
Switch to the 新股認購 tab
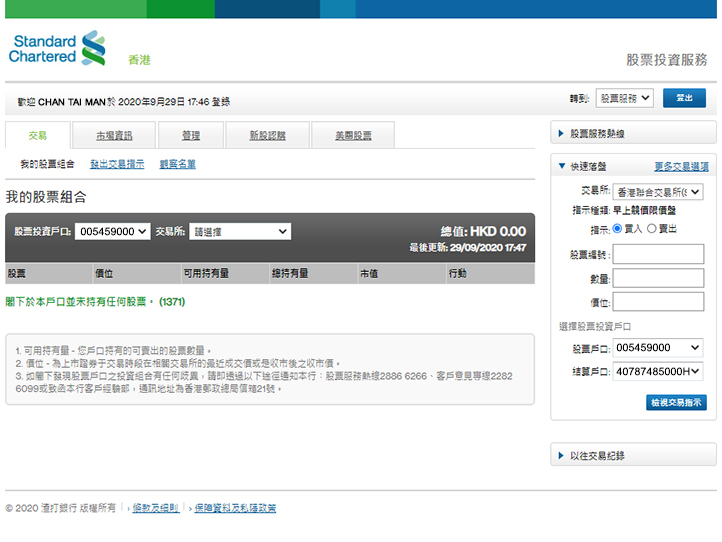click(x=267, y=135)
